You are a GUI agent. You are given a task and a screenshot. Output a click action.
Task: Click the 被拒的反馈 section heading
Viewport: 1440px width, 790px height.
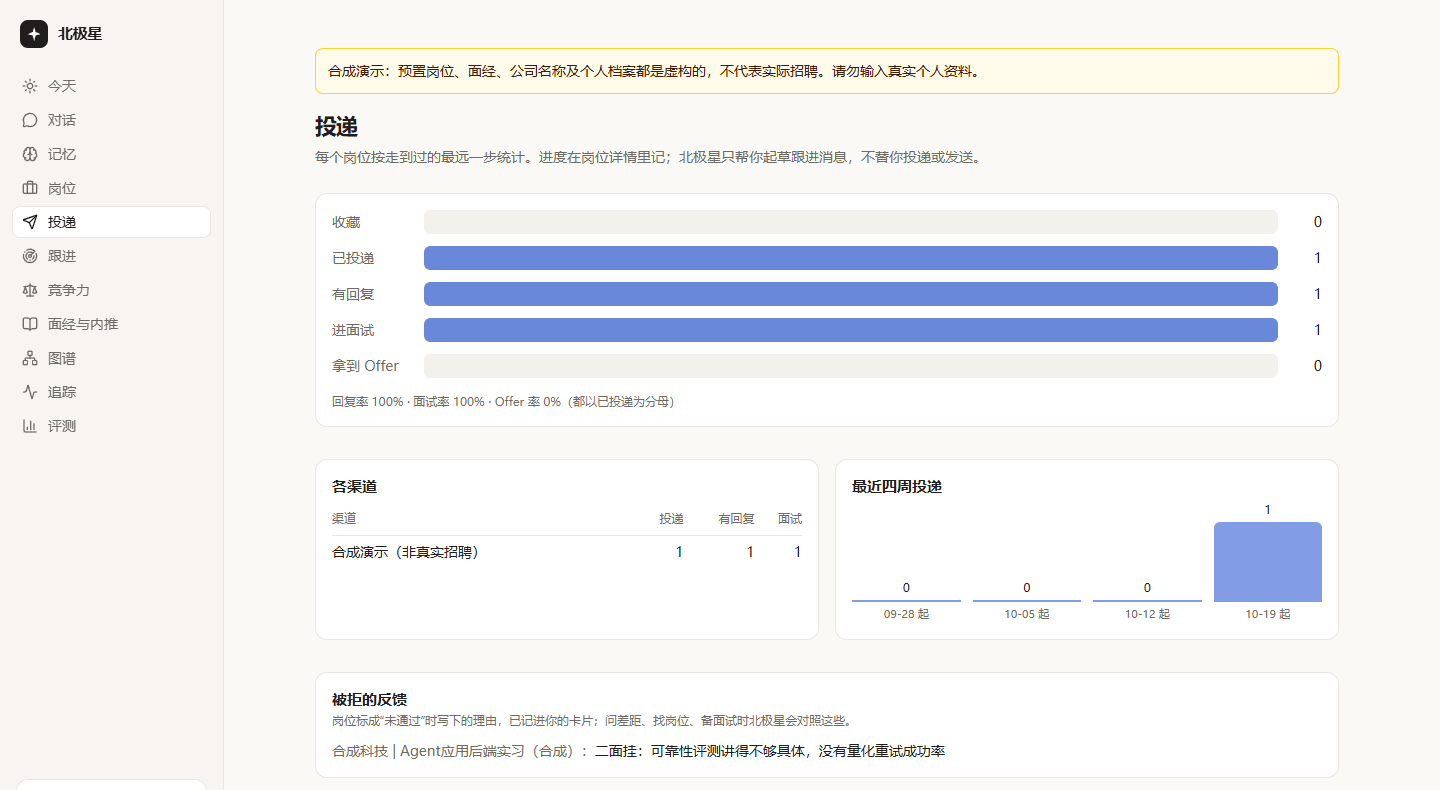coord(369,700)
